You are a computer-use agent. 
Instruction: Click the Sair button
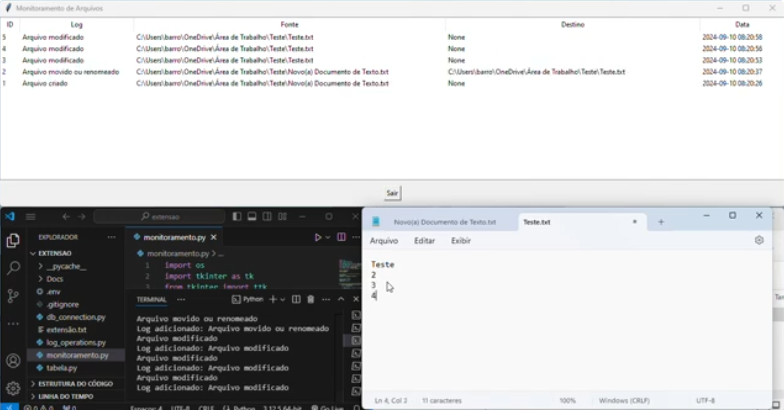click(393, 193)
